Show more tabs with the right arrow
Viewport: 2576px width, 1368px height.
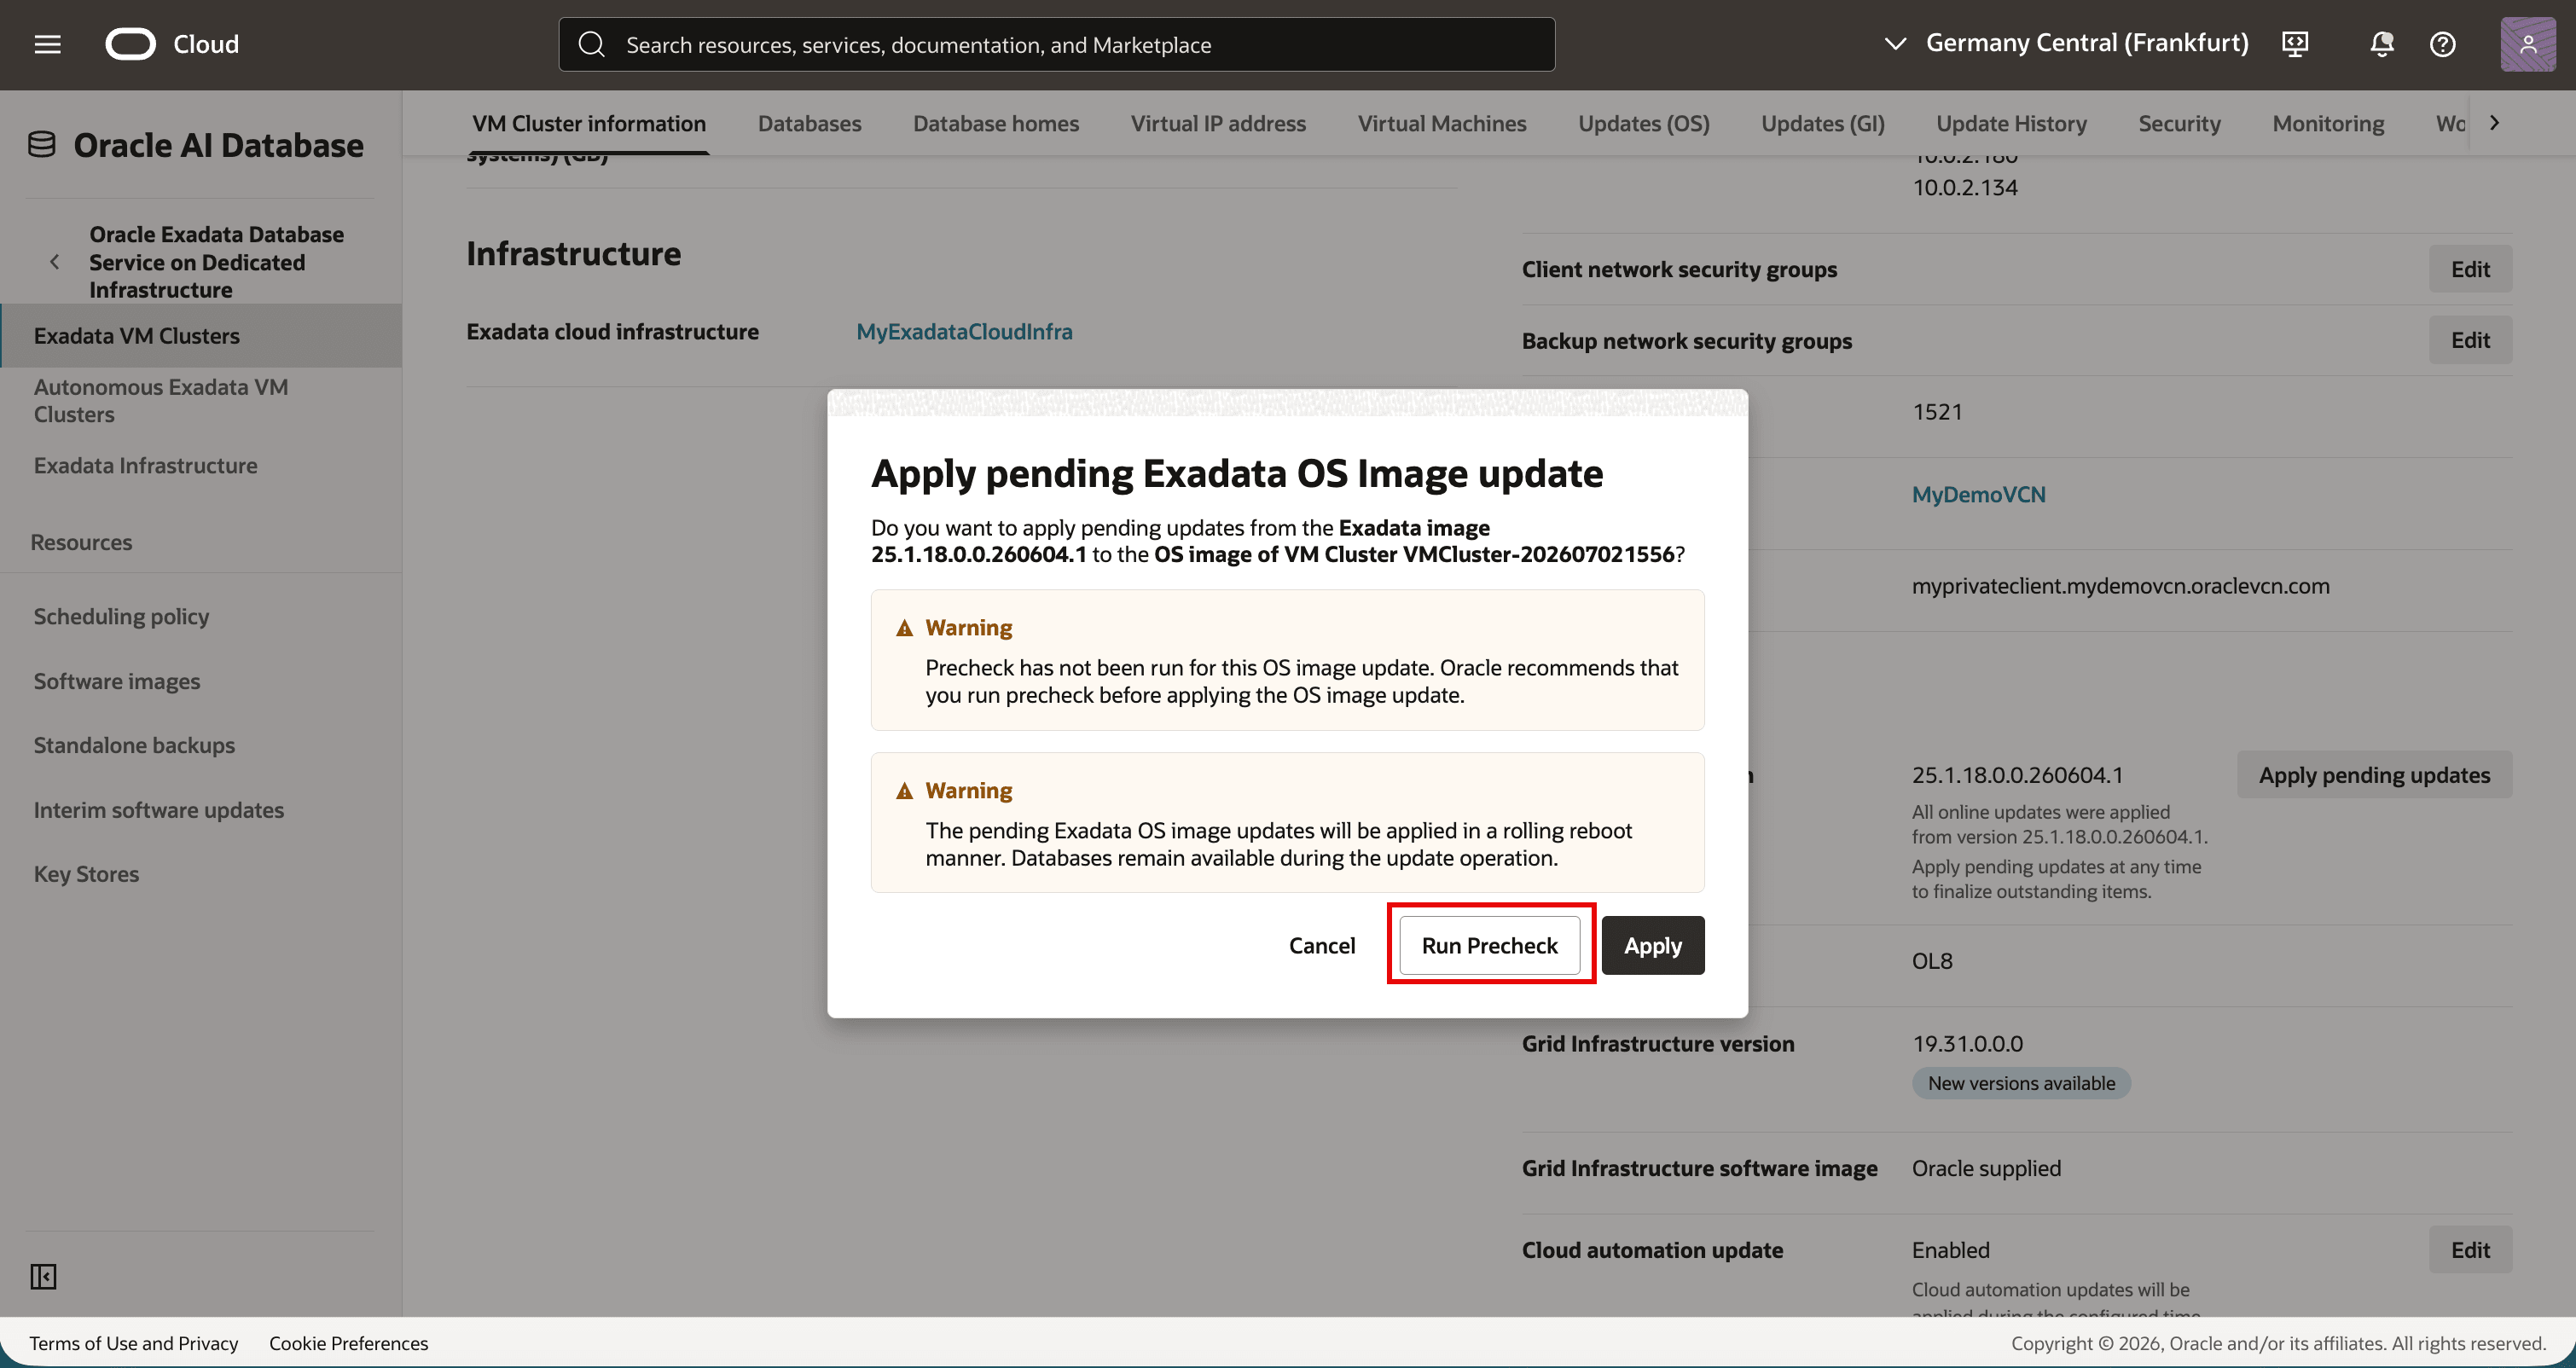(x=2494, y=123)
